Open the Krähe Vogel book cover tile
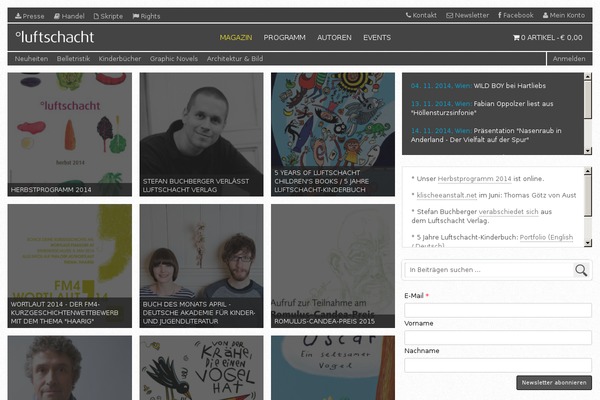This screenshot has height=400, width=600. pyautogui.click(x=201, y=368)
